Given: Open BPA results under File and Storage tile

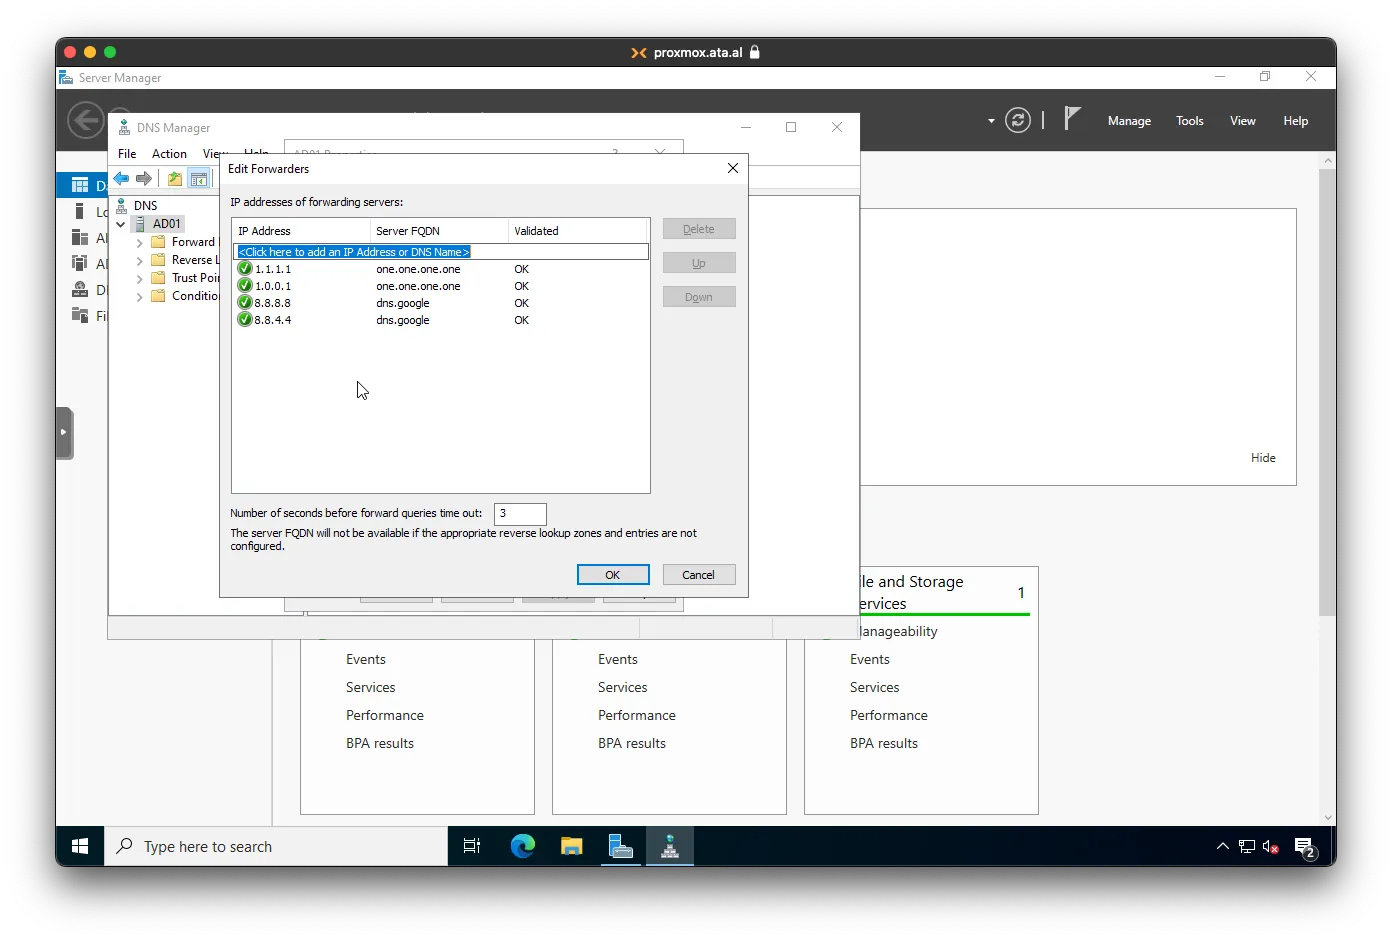Looking at the screenshot, I should [884, 743].
